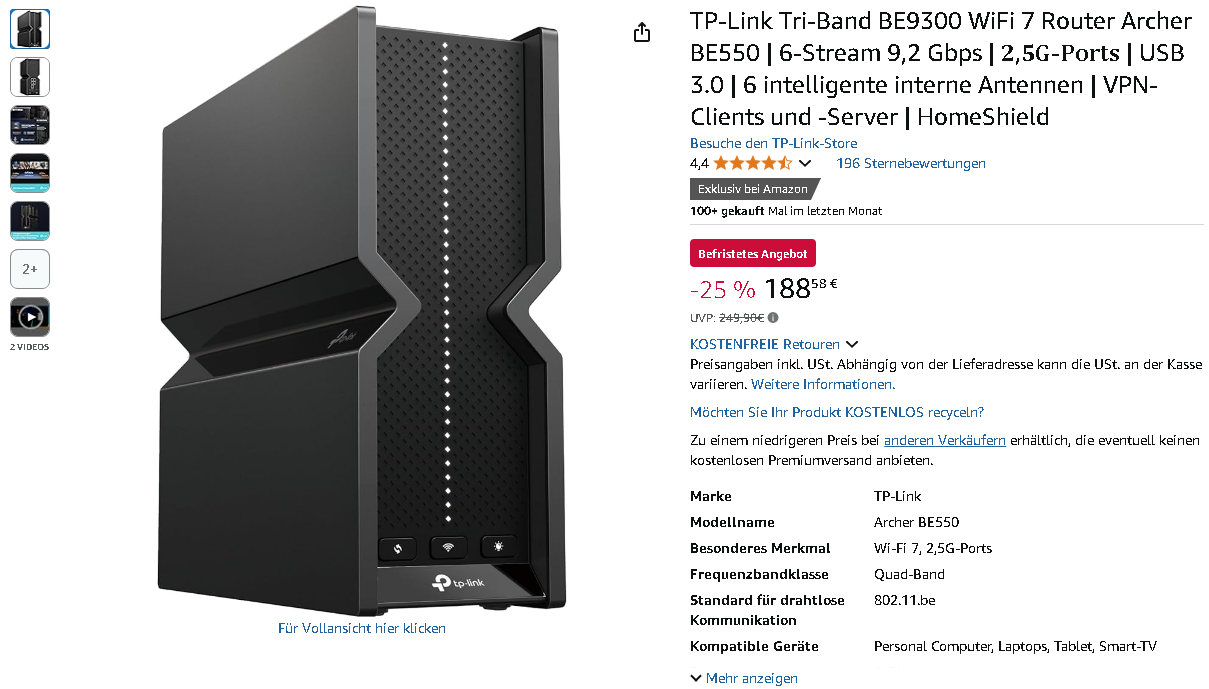Viewport: 1209px width, 689px height.
Task: Click the share icon above product image
Action: click(642, 32)
